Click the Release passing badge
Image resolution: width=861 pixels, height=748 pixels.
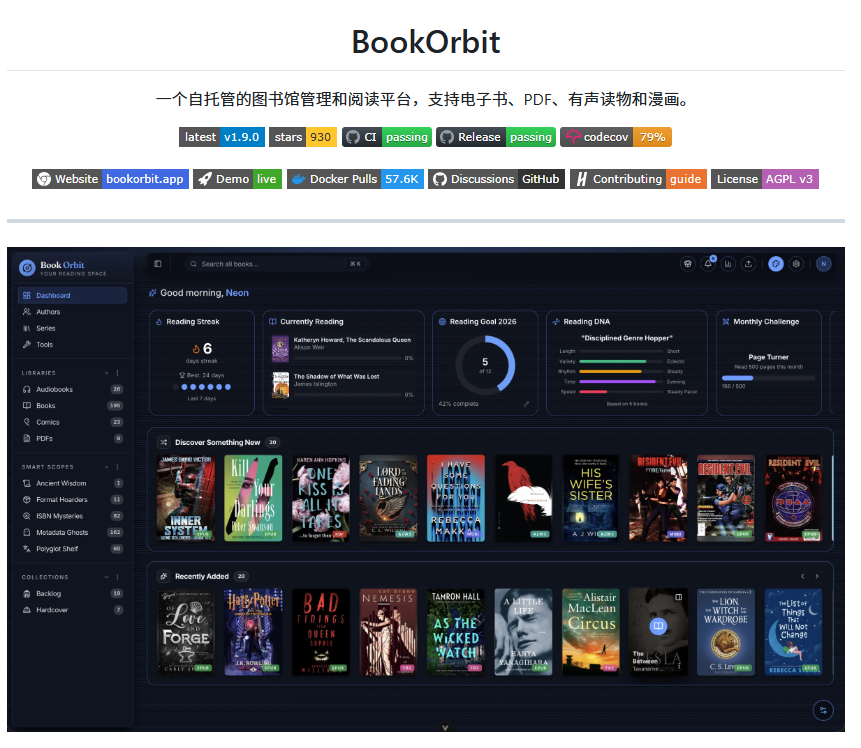click(x=496, y=137)
